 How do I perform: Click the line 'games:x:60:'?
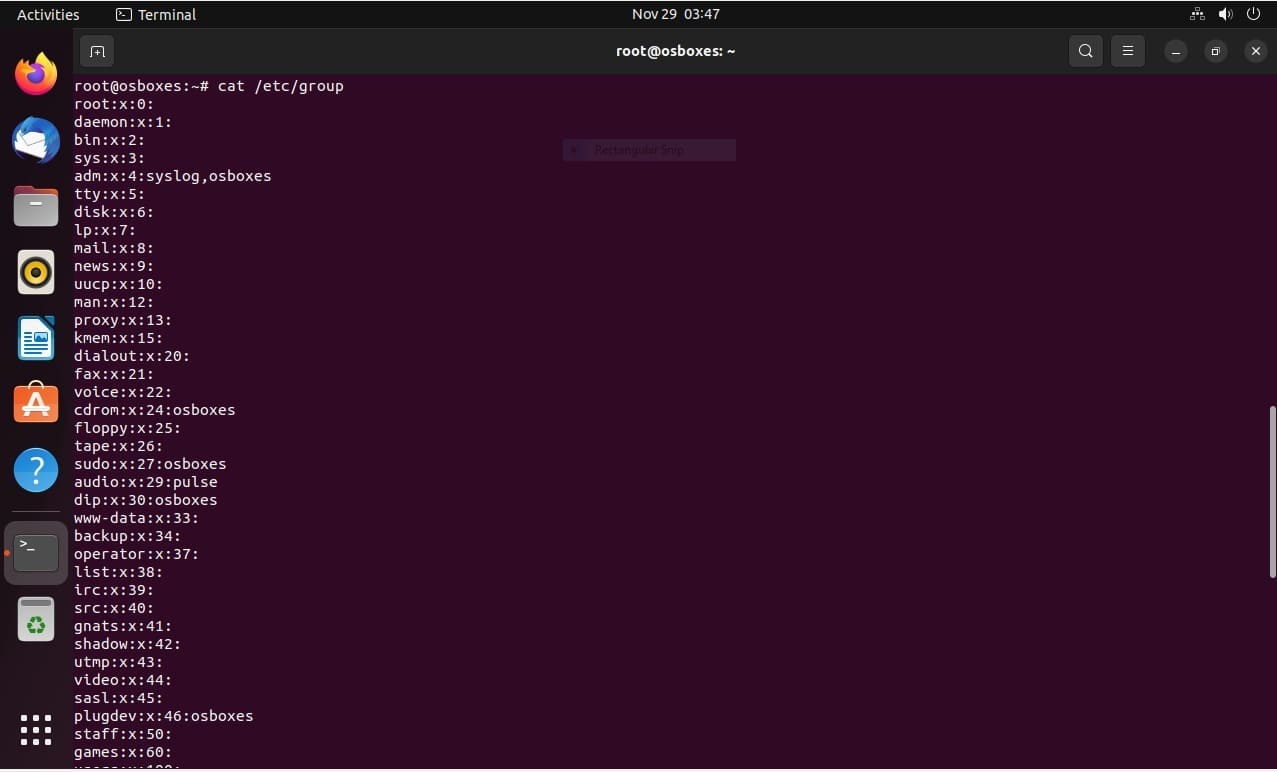pyautogui.click(x=123, y=752)
